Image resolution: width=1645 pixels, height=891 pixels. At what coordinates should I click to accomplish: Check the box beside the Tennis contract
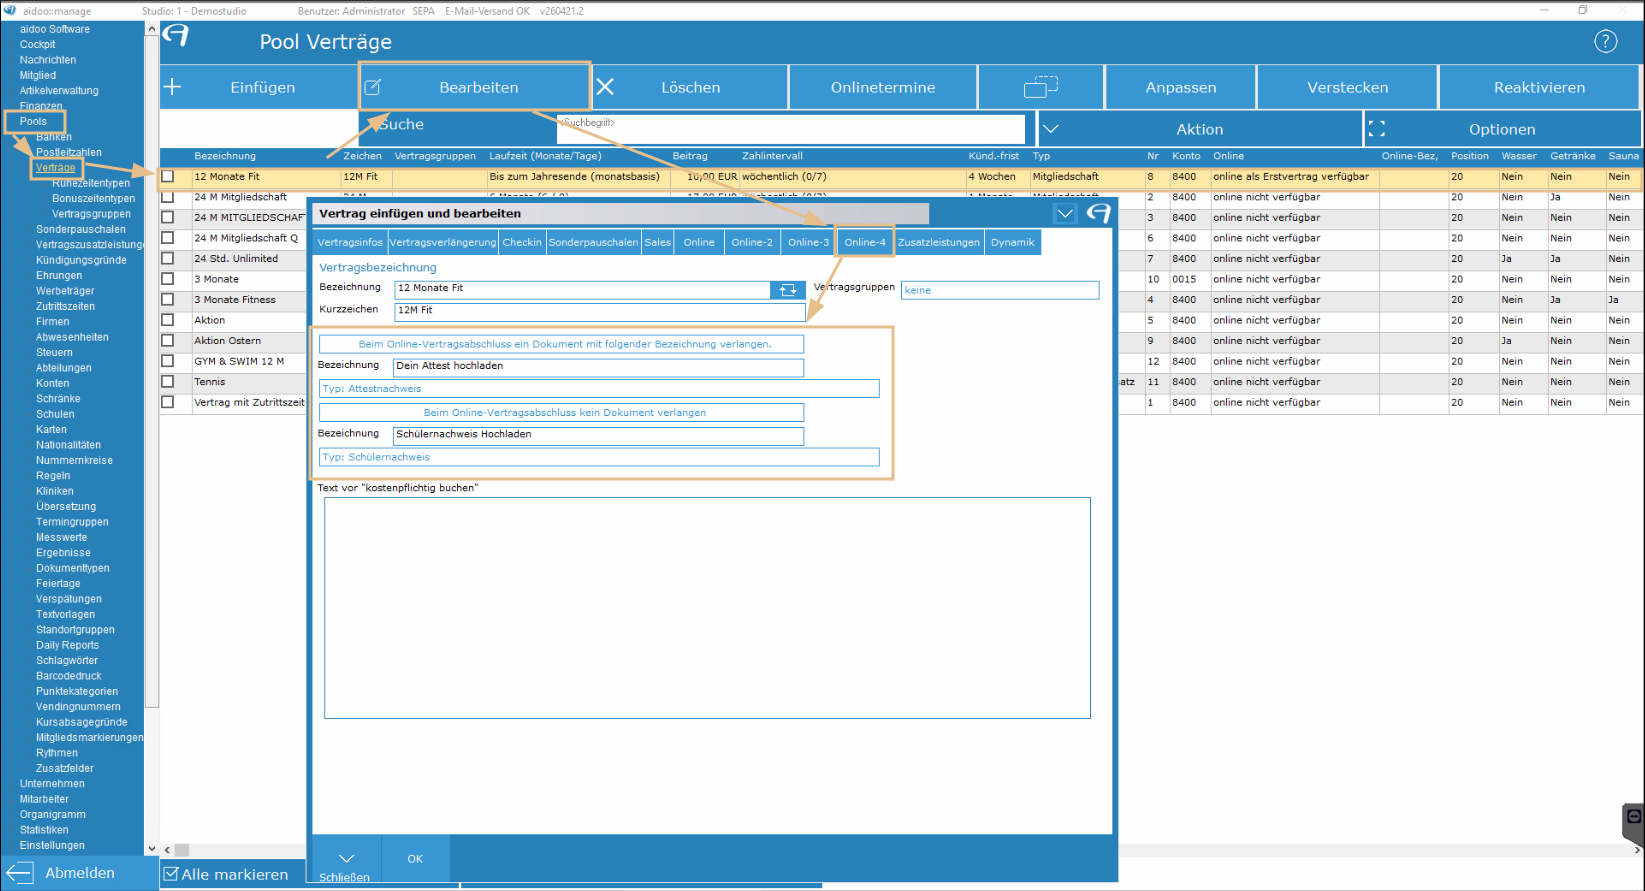168,381
